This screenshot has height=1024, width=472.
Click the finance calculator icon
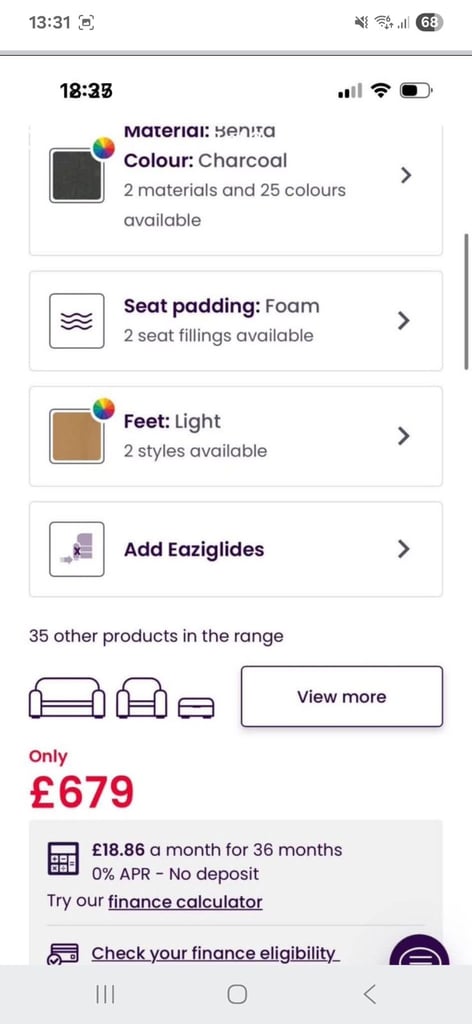[63, 858]
